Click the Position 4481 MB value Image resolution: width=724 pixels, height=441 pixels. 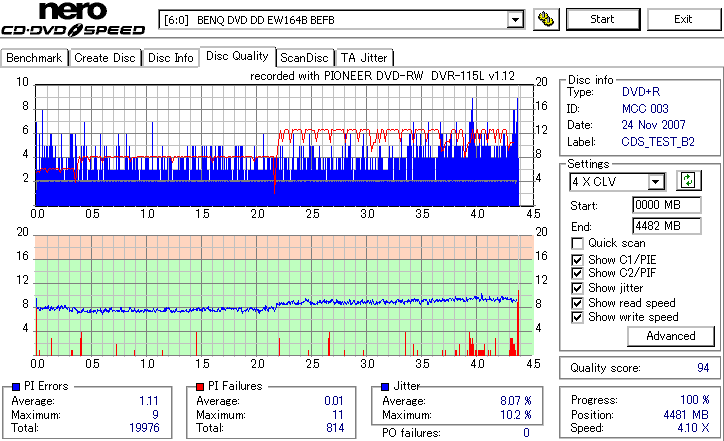coord(686,415)
